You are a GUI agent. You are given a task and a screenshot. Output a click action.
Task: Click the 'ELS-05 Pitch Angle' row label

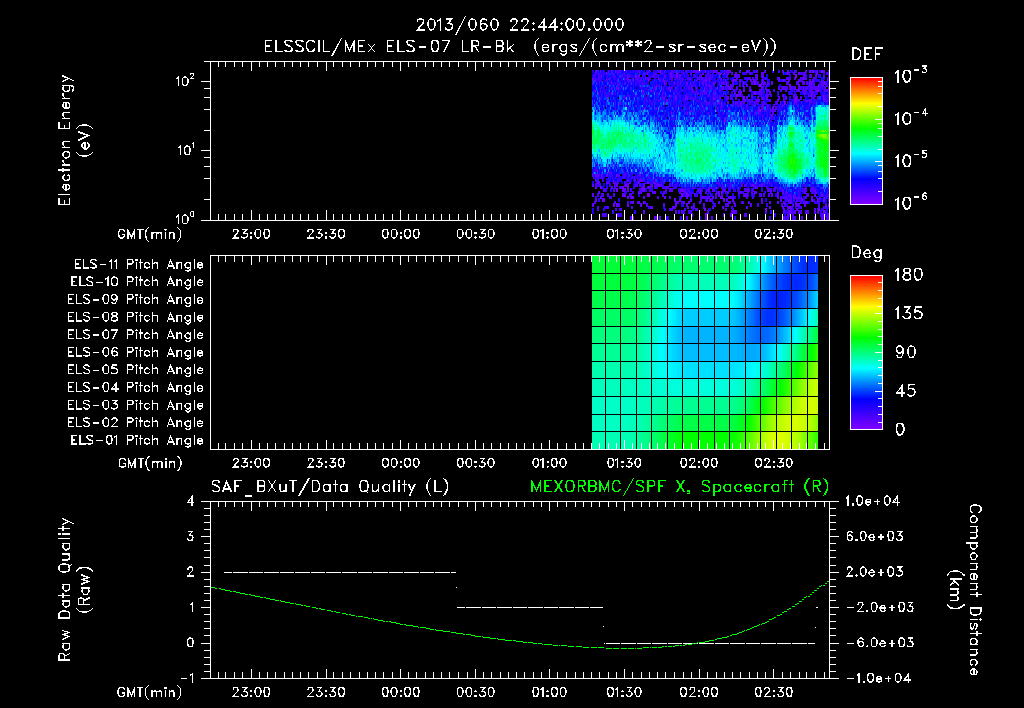click(135, 370)
